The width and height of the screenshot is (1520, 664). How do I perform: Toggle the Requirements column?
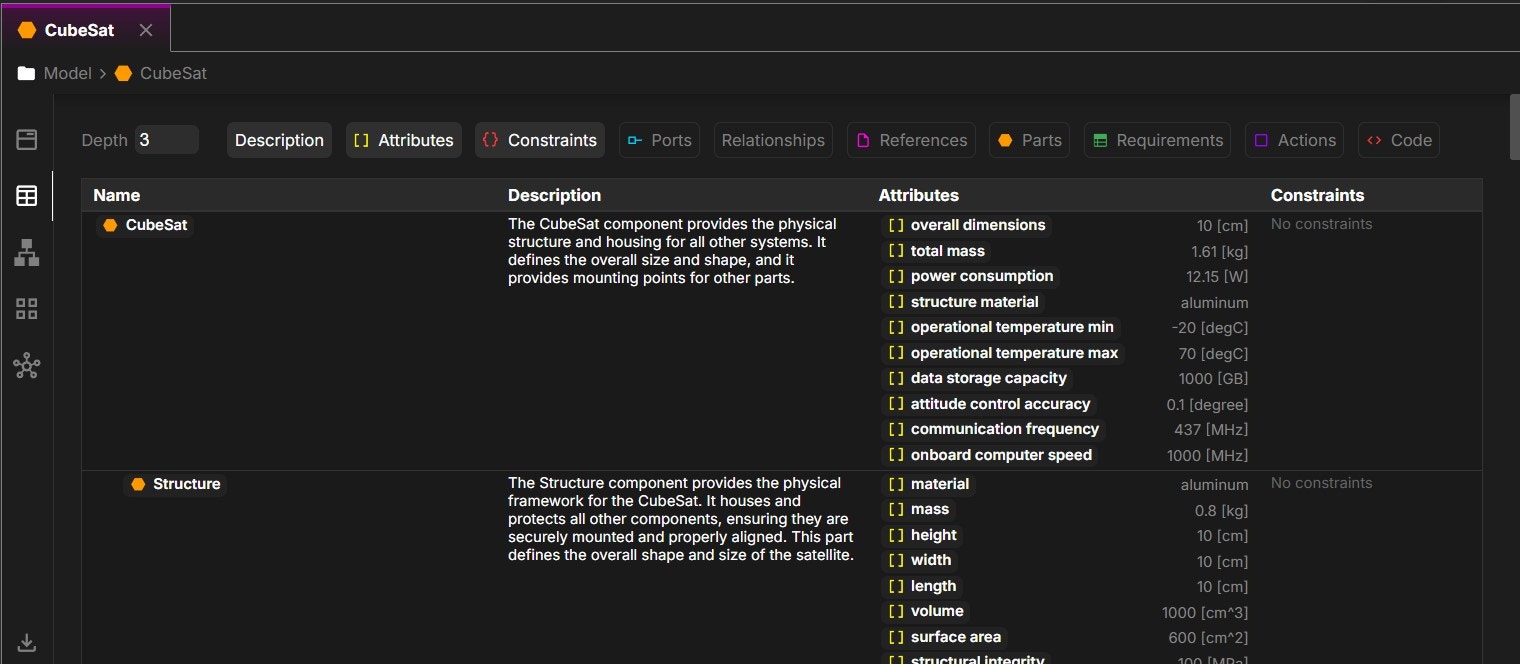1157,140
